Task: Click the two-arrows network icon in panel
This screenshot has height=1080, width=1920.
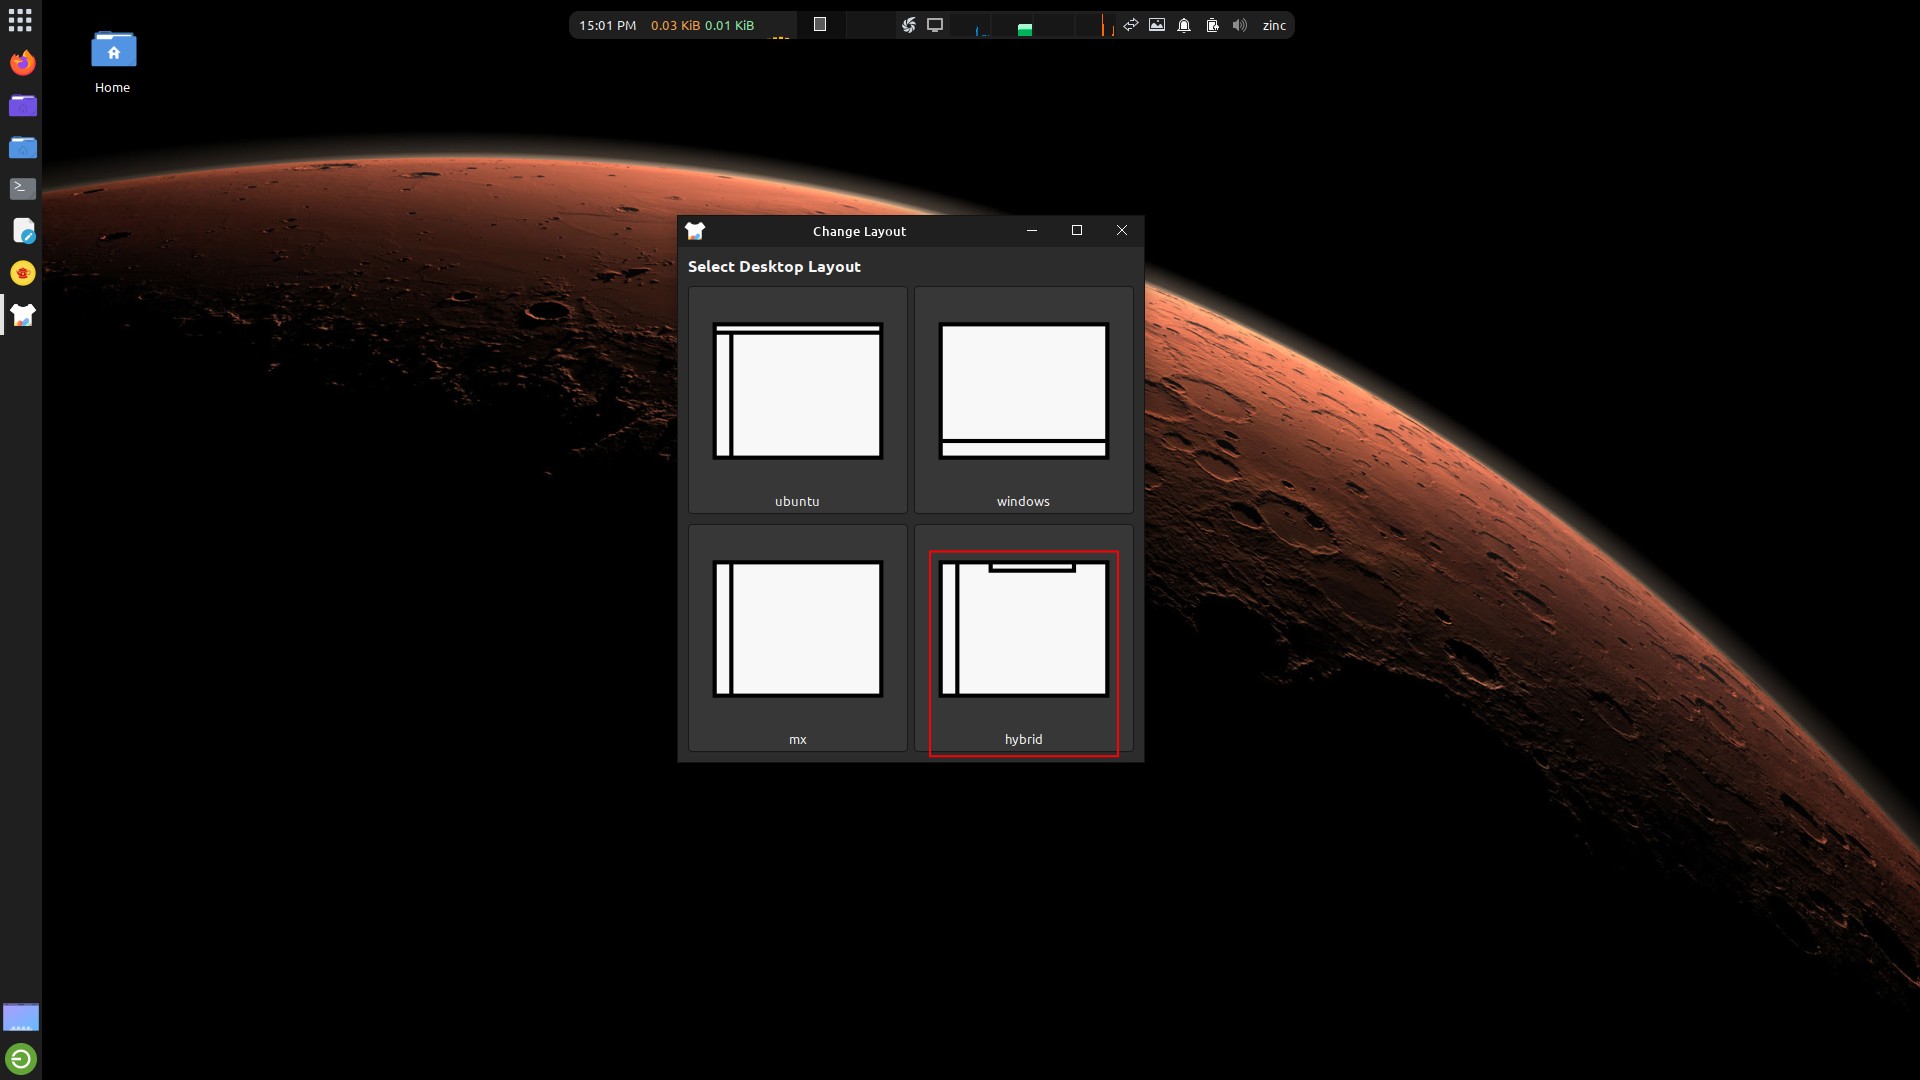Action: [1130, 25]
